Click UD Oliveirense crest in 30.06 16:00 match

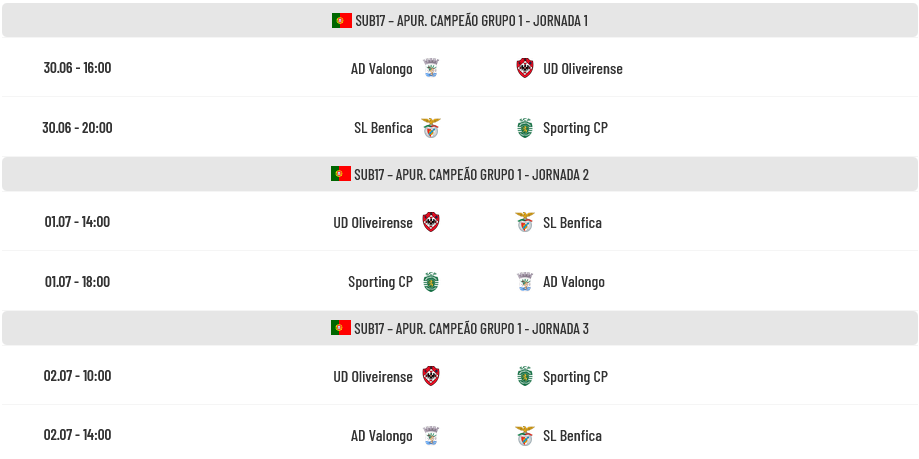pos(525,68)
